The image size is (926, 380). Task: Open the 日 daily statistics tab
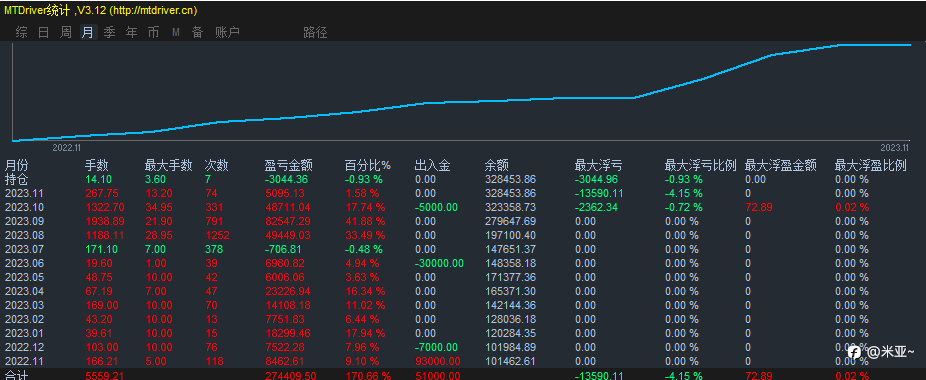pyautogui.click(x=44, y=33)
